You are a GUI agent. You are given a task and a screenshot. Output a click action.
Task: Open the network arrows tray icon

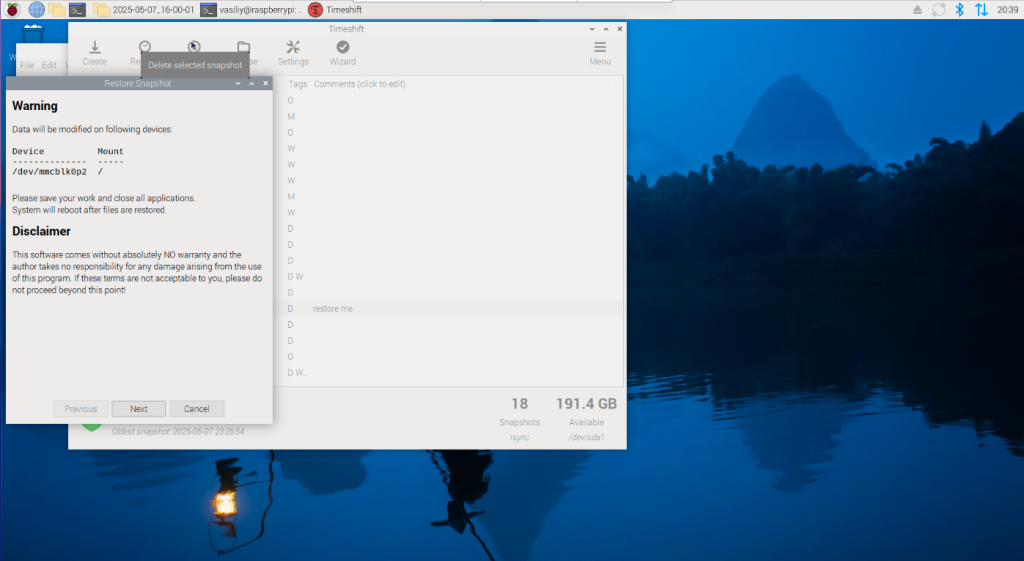point(981,10)
